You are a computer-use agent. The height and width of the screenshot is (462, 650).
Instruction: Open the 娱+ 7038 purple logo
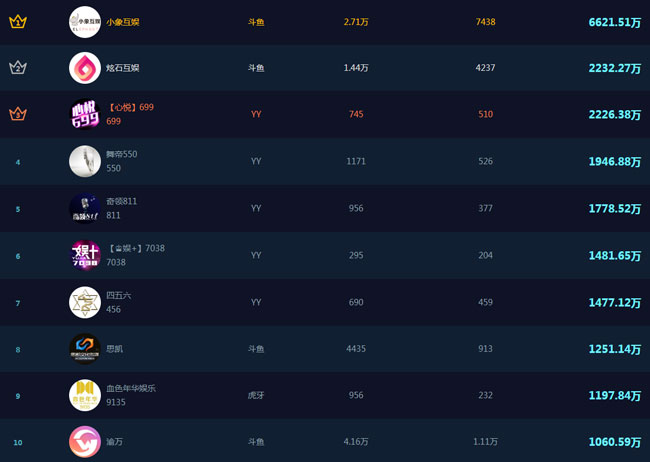85,255
